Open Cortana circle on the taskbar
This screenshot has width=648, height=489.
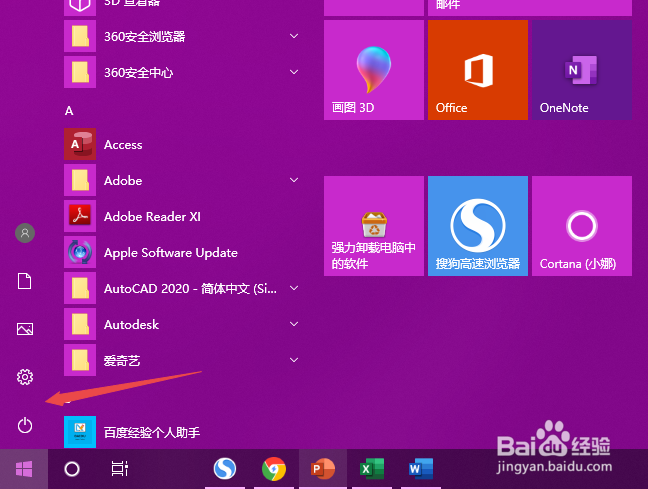[72, 469]
